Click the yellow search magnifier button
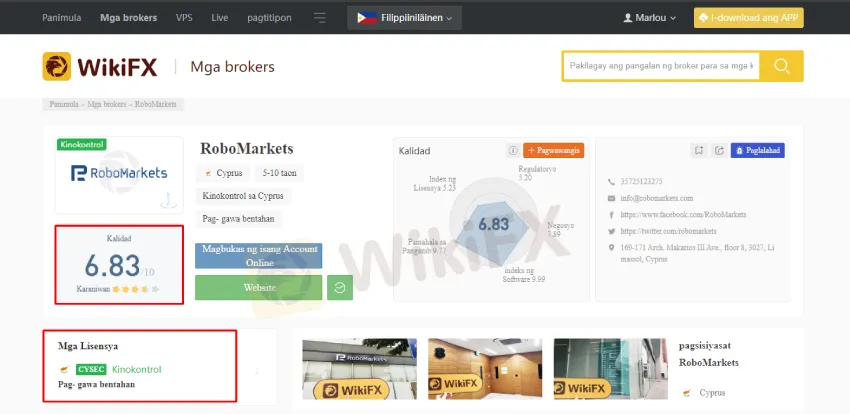850x414 pixels. pyautogui.click(x=781, y=66)
